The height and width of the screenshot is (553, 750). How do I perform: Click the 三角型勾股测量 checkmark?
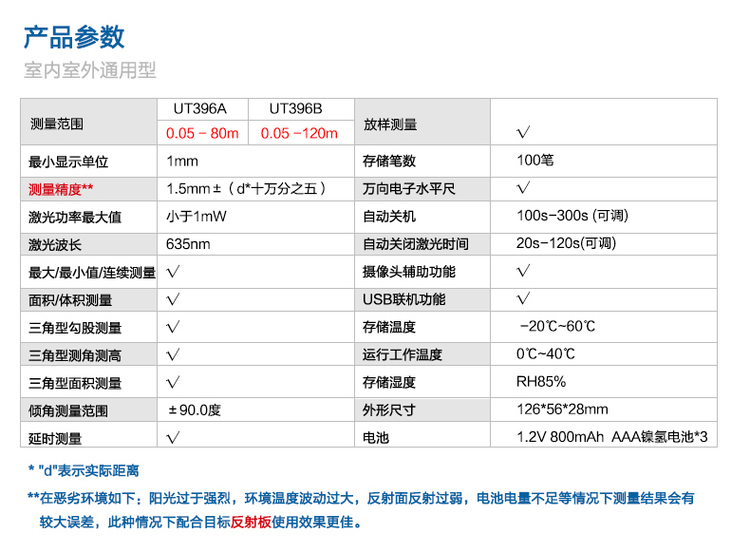pos(173,327)
